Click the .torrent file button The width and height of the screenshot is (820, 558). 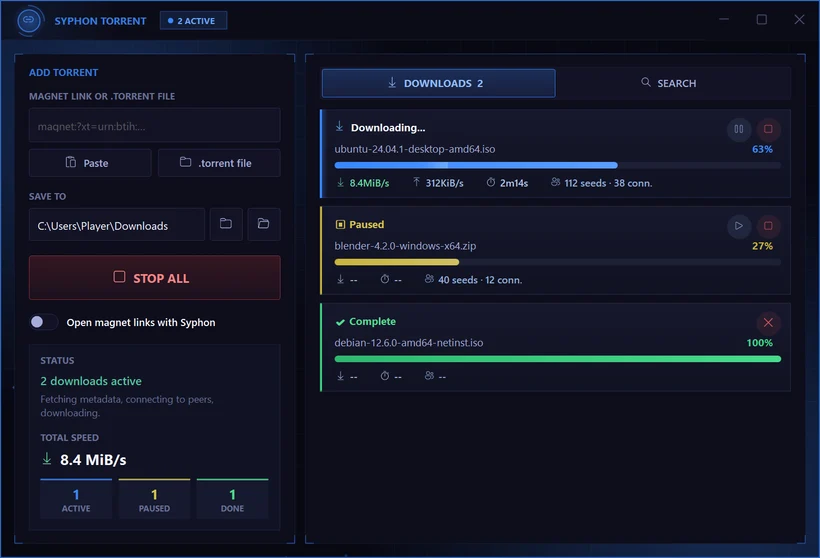point(219,163)
